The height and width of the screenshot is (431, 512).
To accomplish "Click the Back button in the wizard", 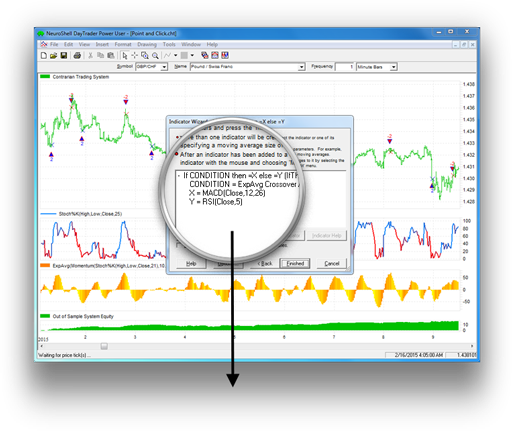I will point(265,263).
